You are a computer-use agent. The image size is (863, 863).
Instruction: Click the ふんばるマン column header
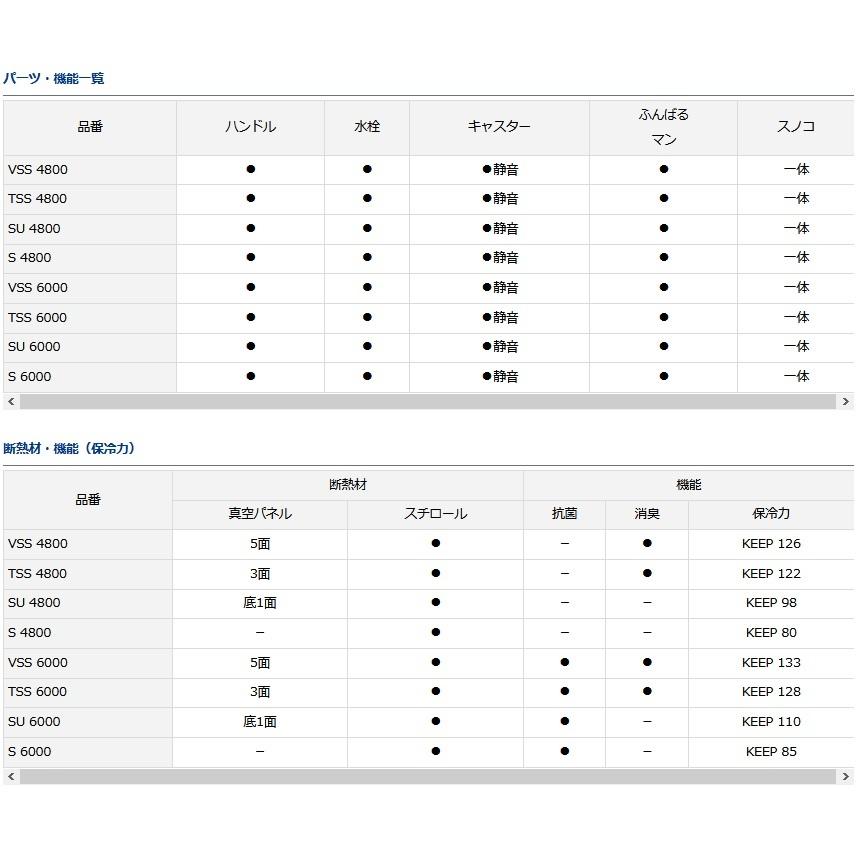[x=663, y=127]
